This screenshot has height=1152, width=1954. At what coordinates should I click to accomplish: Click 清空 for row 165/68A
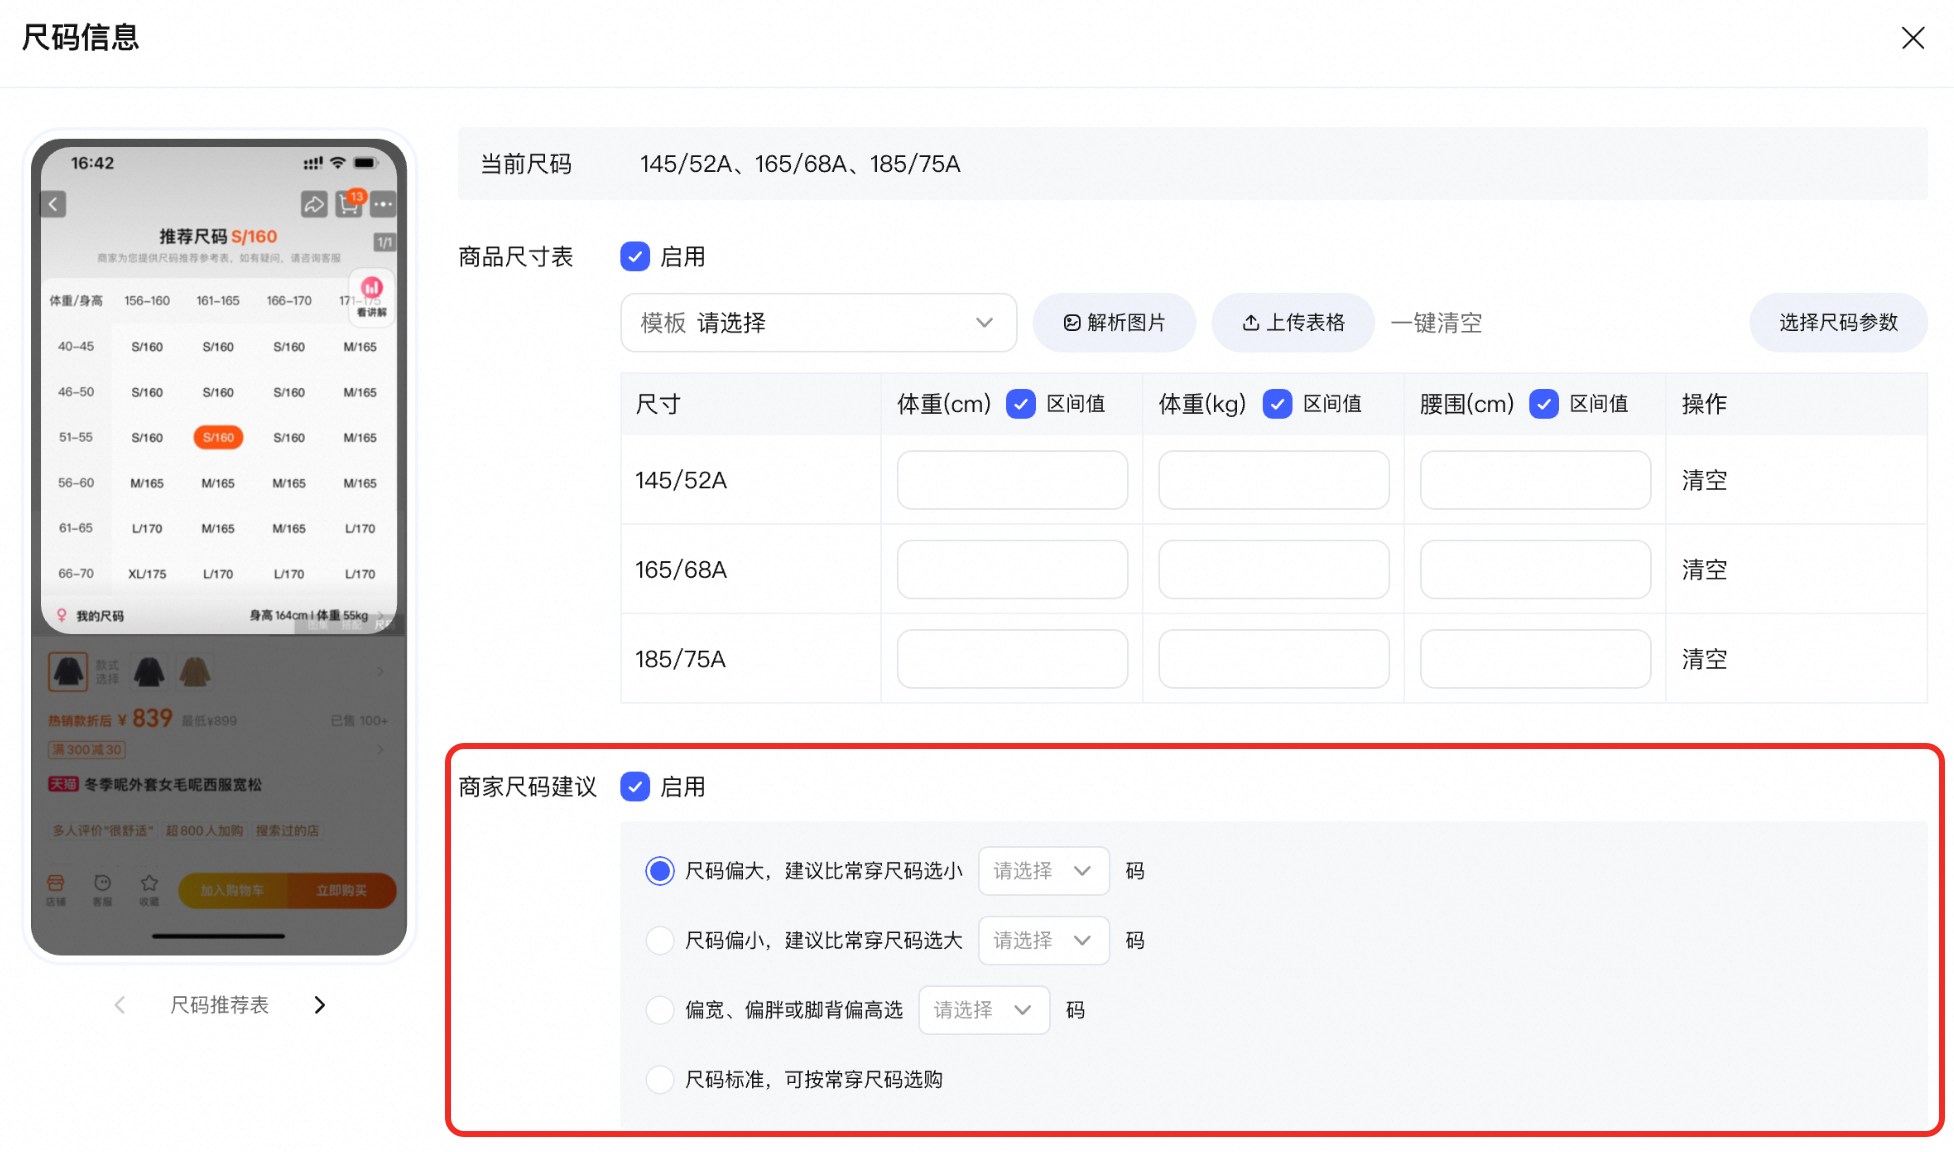click(1704, 570)
